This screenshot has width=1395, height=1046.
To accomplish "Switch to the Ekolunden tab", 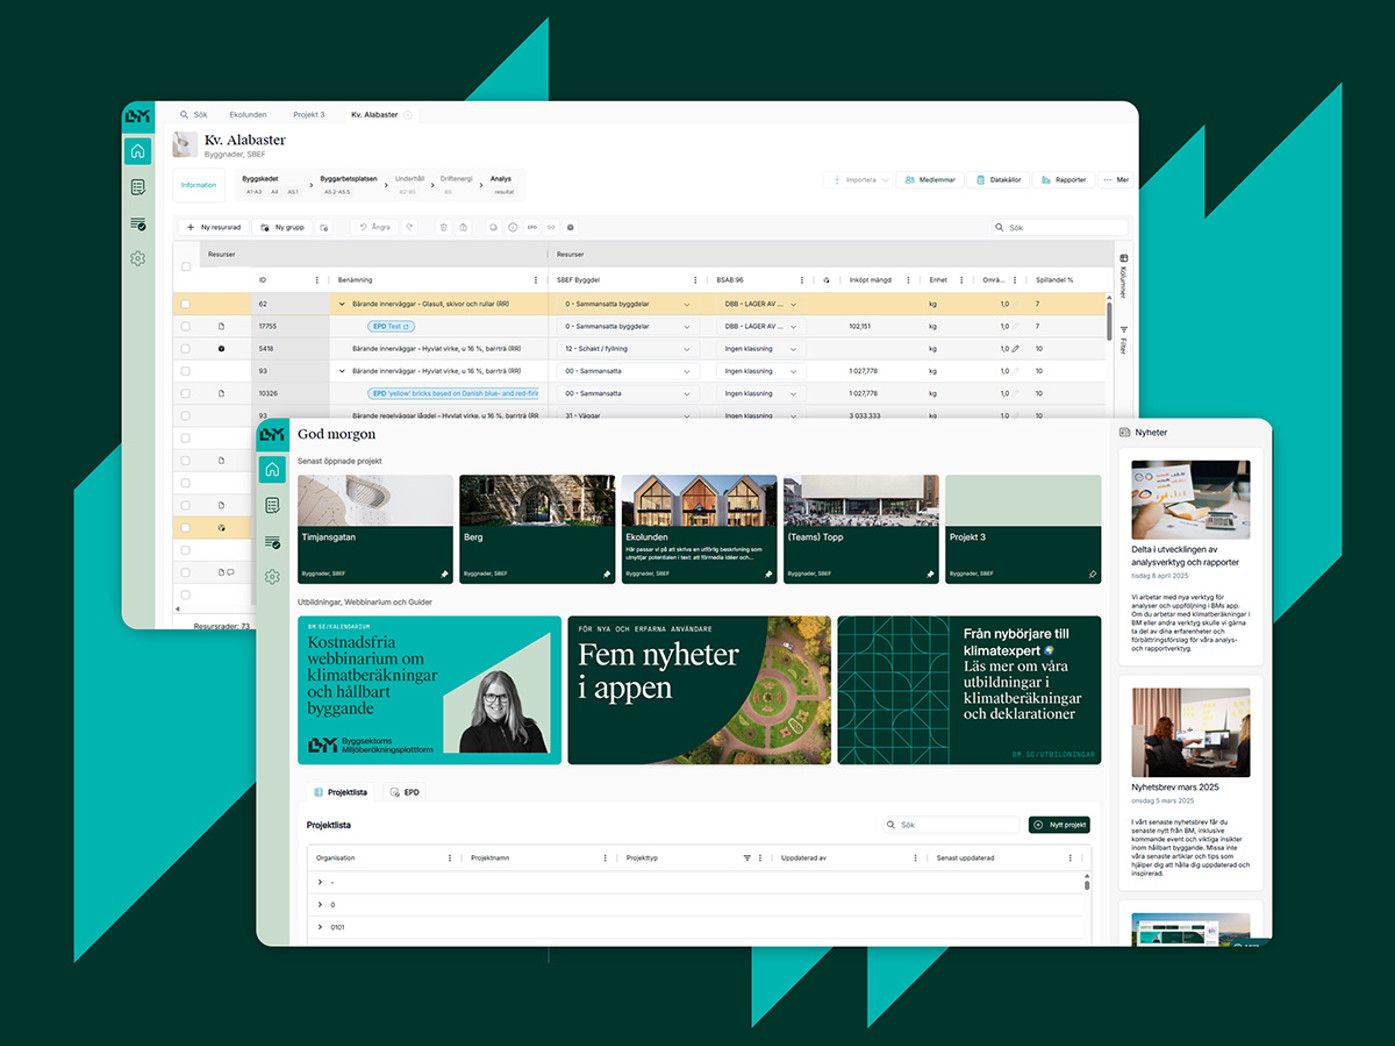I will pyautogui.click(x=248, y=115).
